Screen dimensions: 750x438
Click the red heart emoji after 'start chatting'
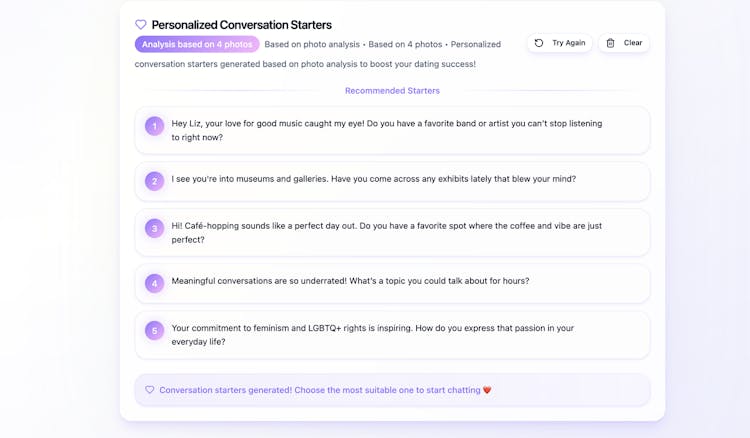pos(487,390)
